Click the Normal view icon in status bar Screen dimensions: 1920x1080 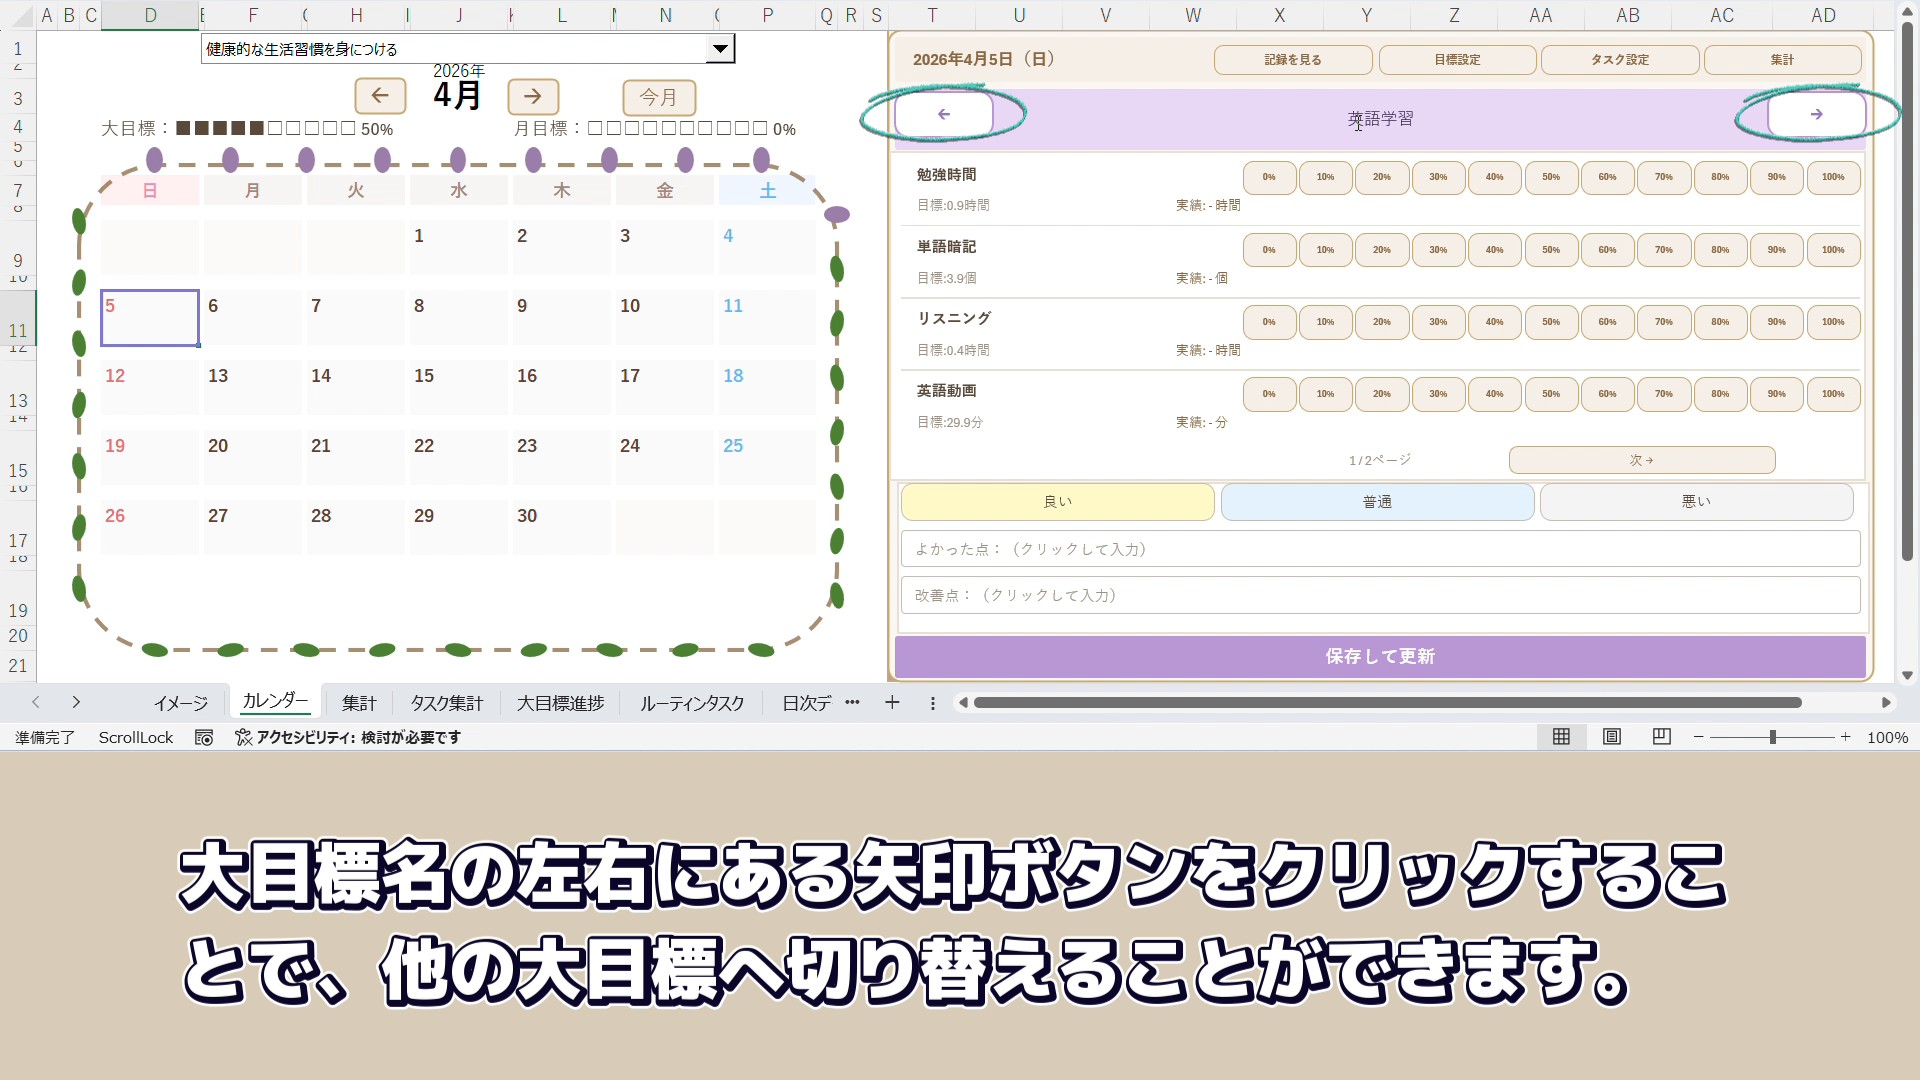coord(1561,737)
